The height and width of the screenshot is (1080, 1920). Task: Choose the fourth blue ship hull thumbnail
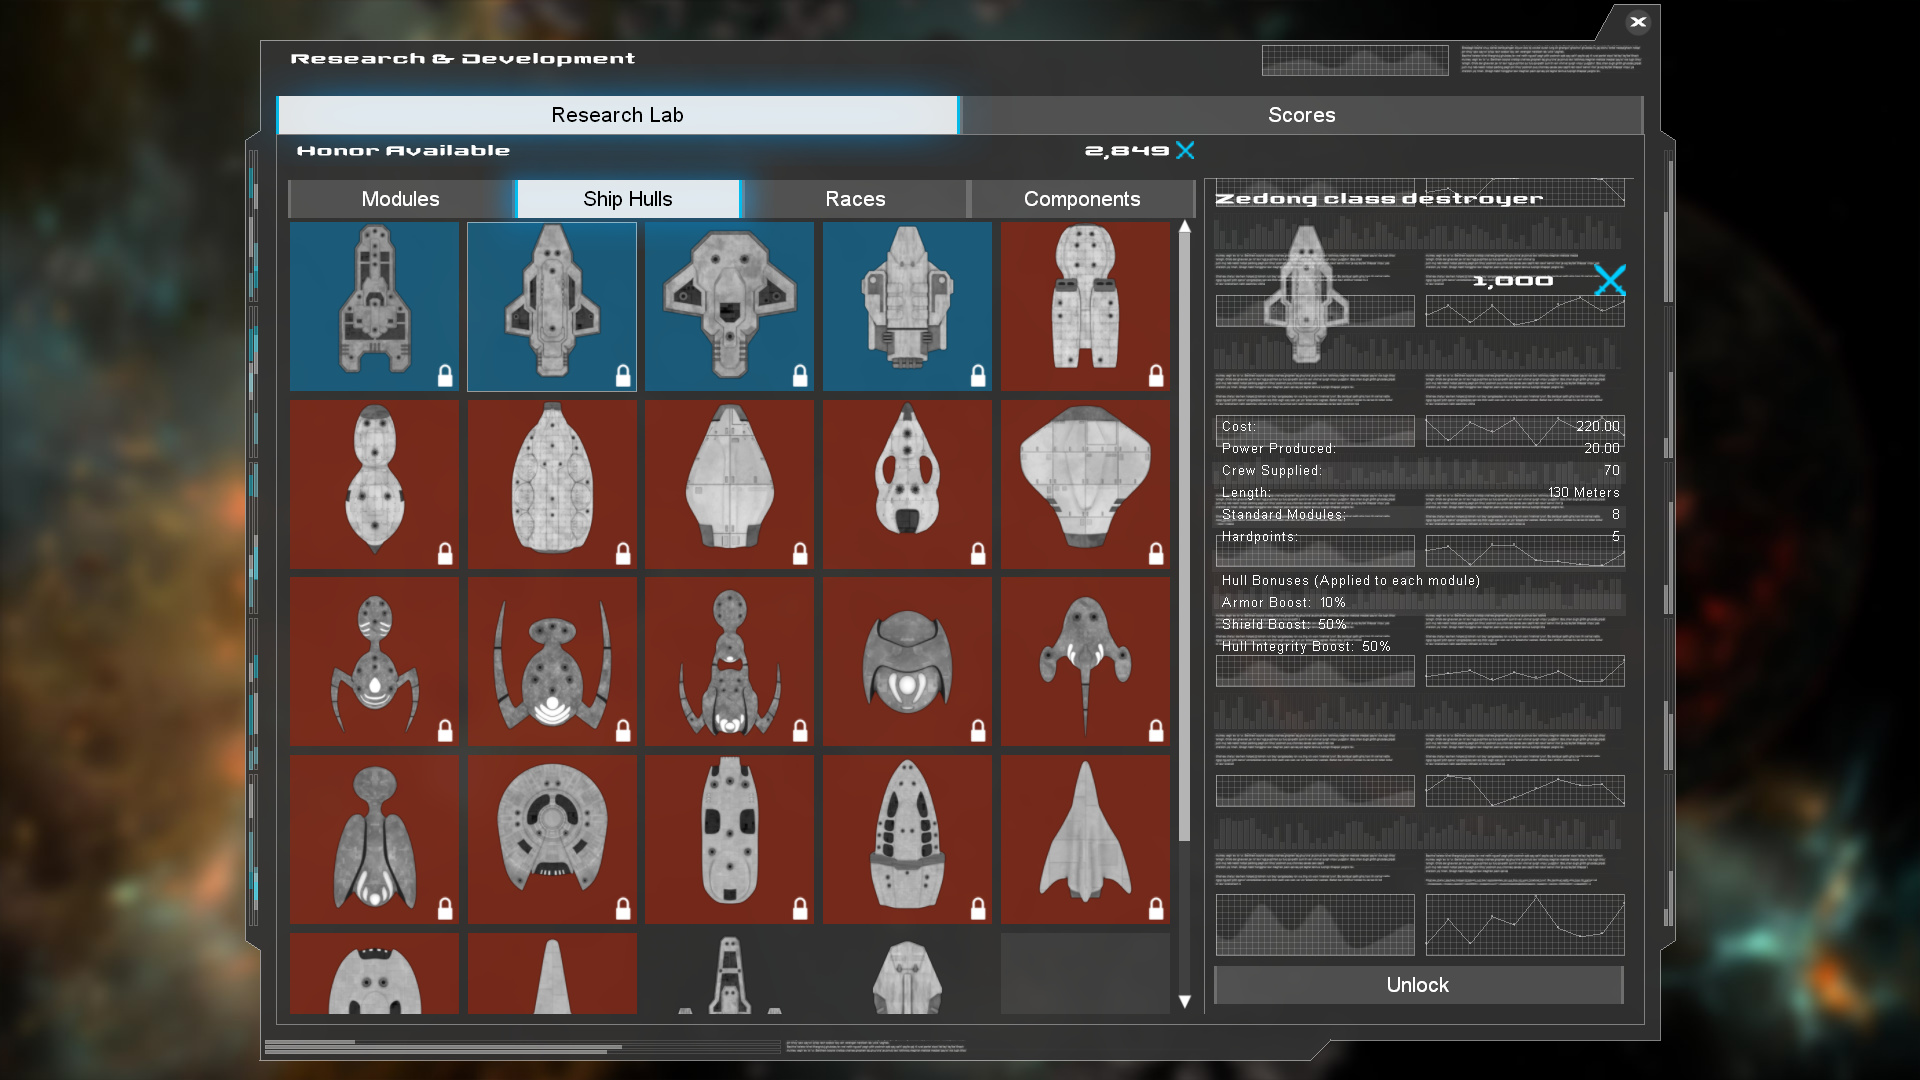click(907, 305)
